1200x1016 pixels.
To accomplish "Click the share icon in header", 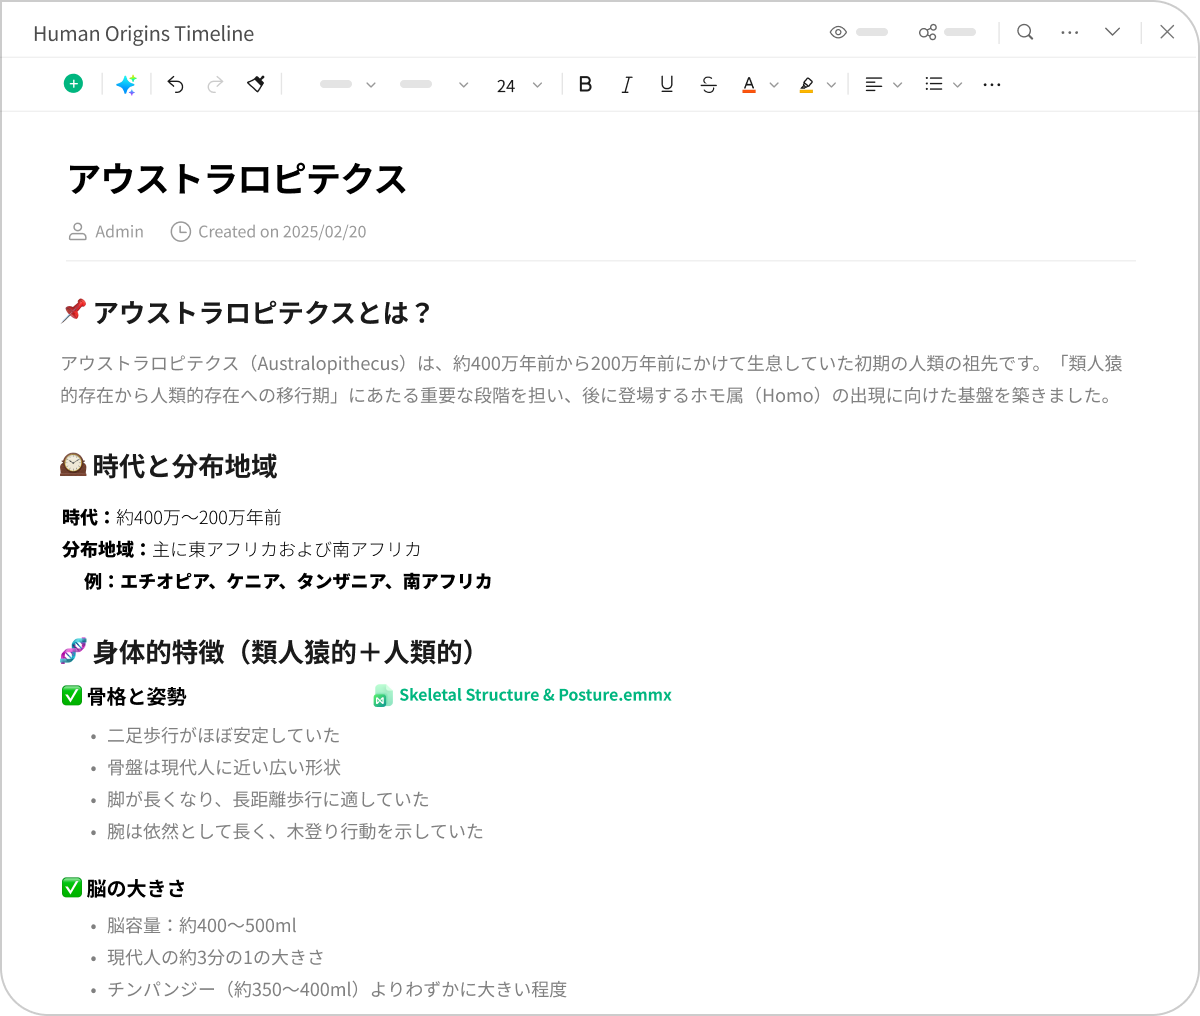I will (927, 32).
